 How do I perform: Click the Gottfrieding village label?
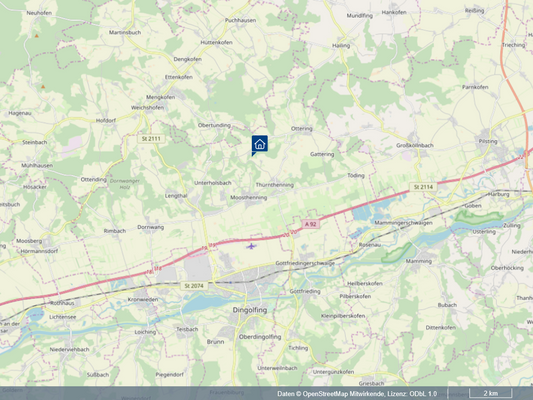point(305,291)
